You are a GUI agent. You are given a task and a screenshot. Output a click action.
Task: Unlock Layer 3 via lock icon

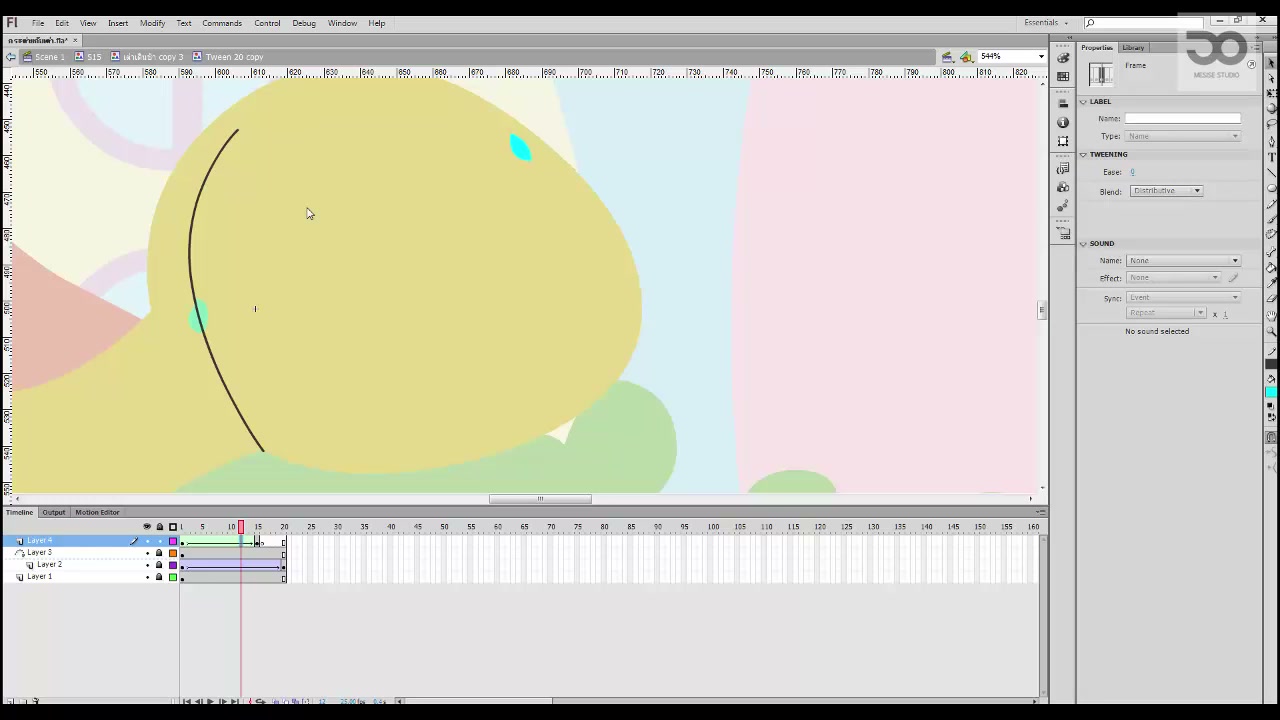pyautogui.click(x=159, y=553)
